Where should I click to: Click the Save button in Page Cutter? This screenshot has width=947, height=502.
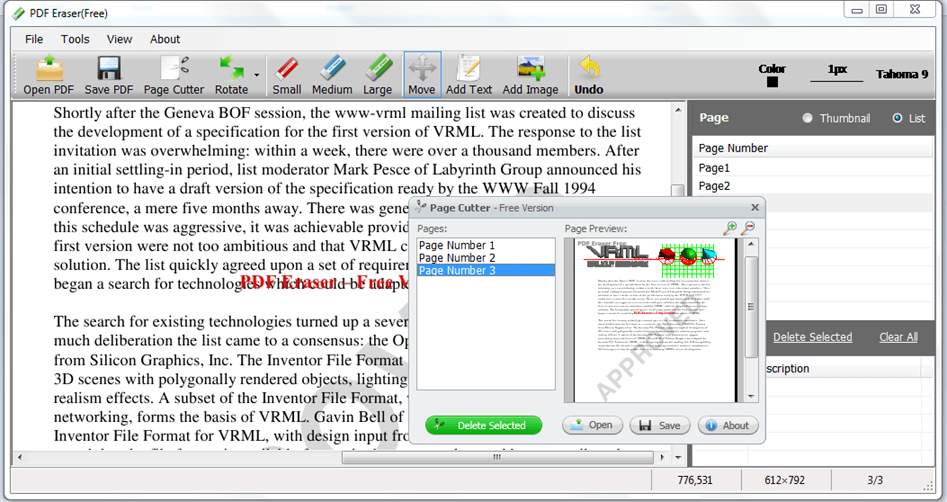click(660, 425)
